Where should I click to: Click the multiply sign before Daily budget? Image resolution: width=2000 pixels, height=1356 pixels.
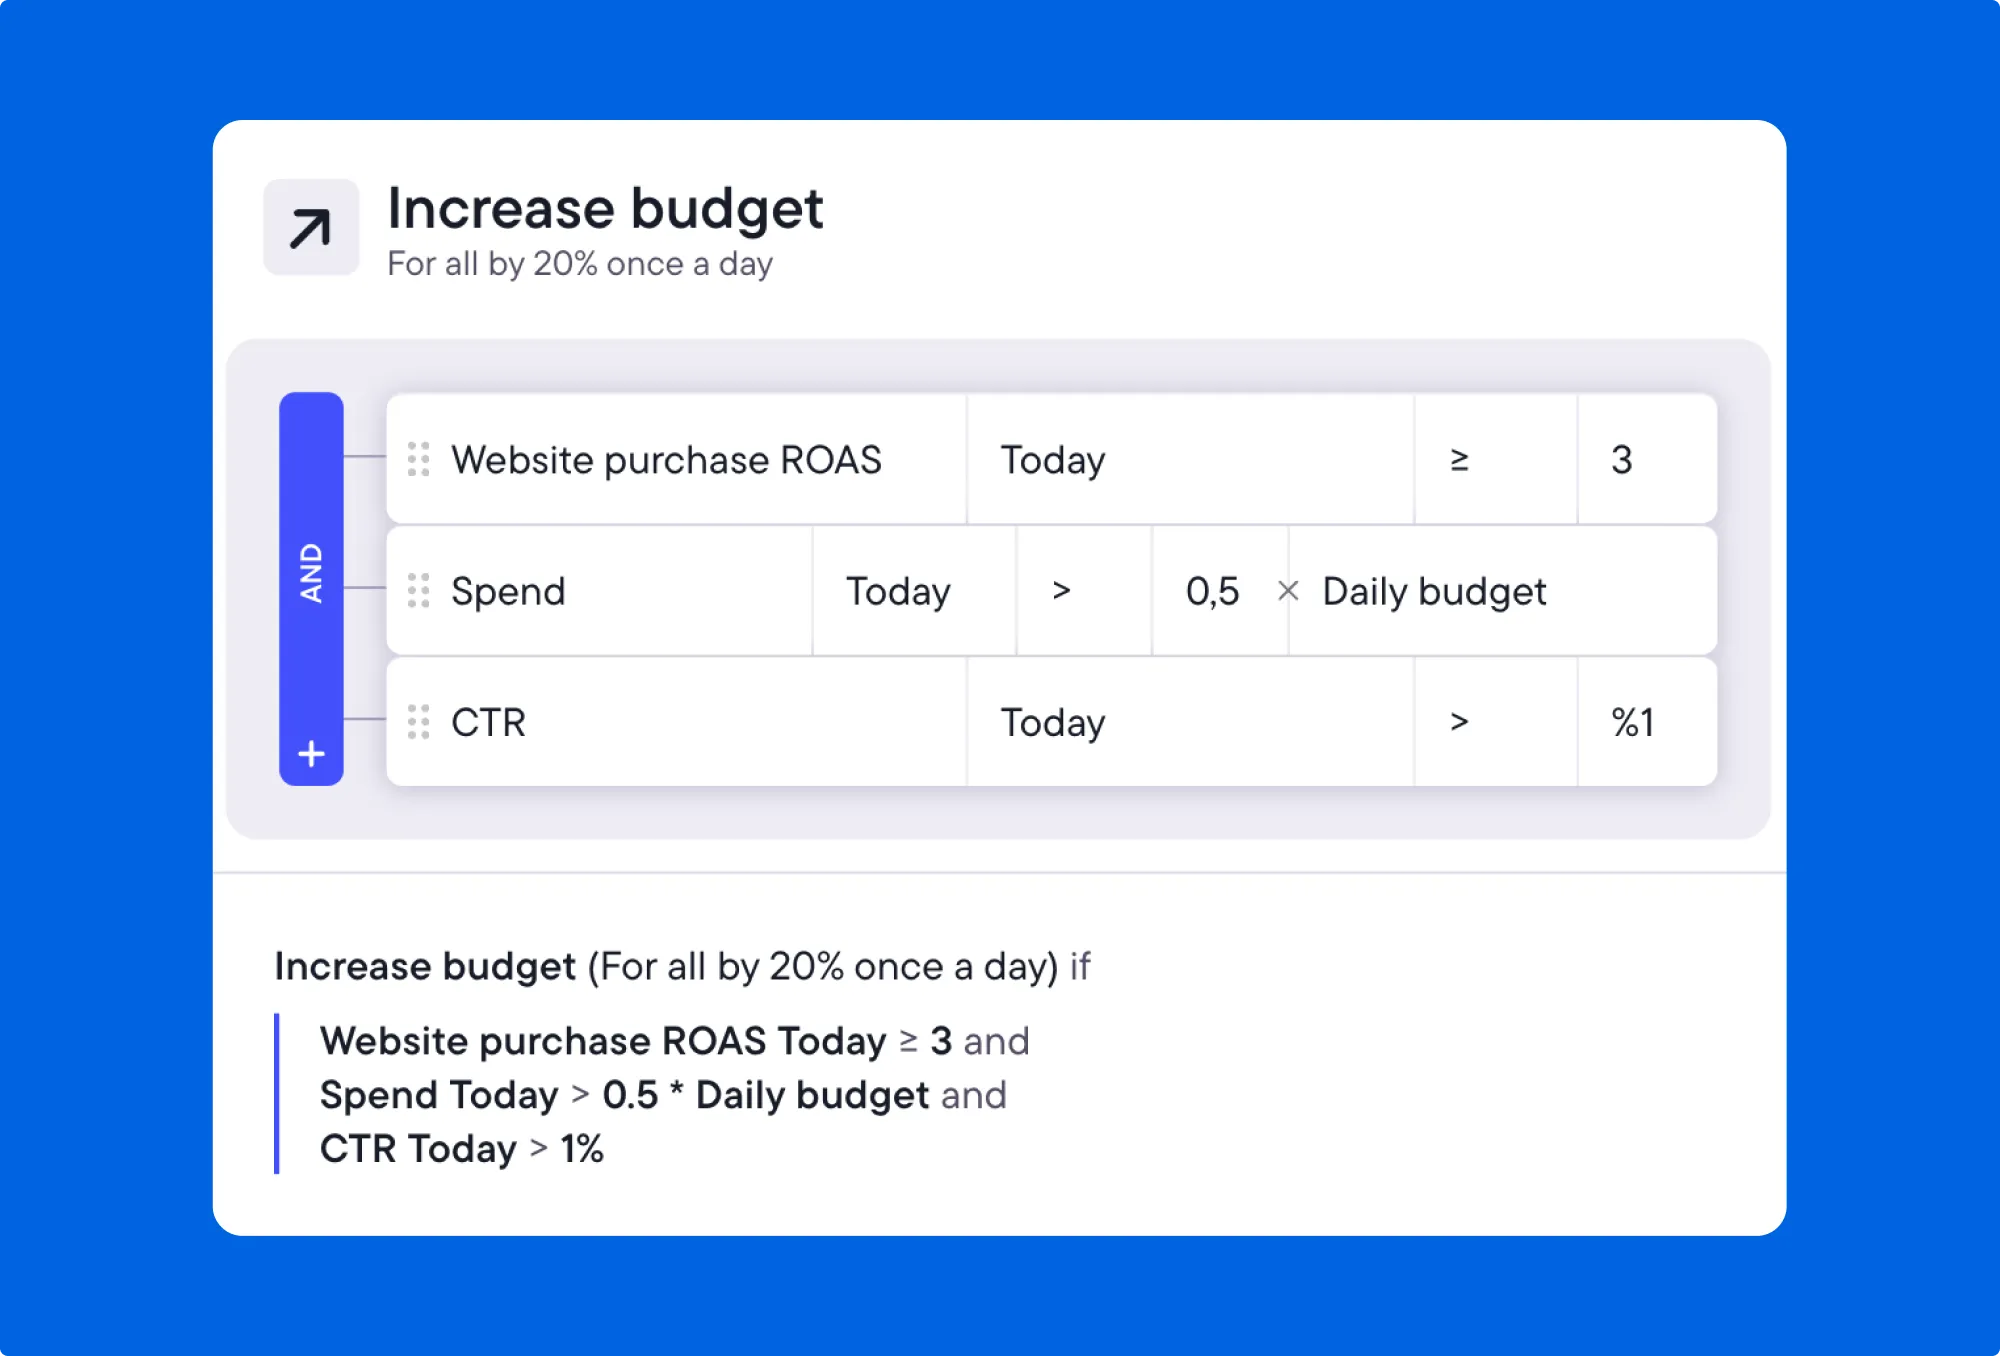click(1288, 591)
